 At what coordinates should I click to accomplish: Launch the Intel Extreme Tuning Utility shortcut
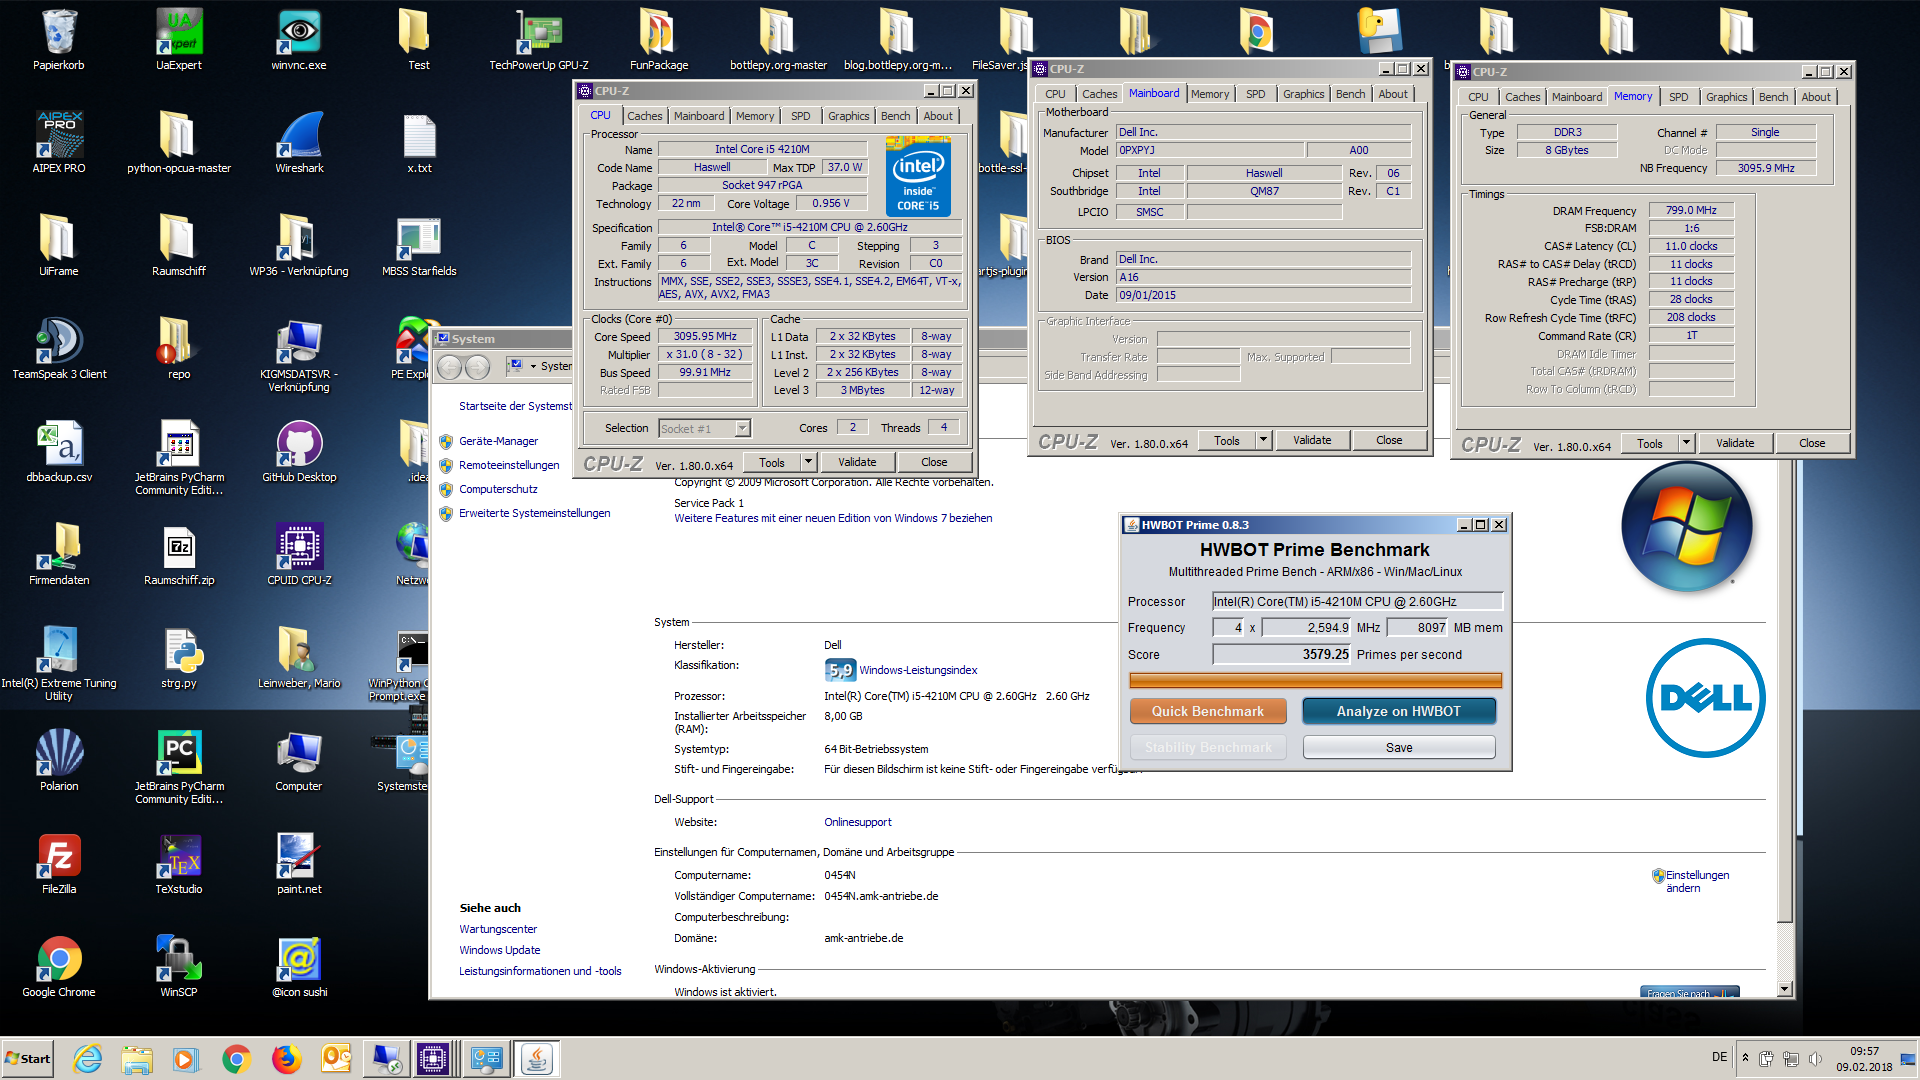[x=59, y=663]
